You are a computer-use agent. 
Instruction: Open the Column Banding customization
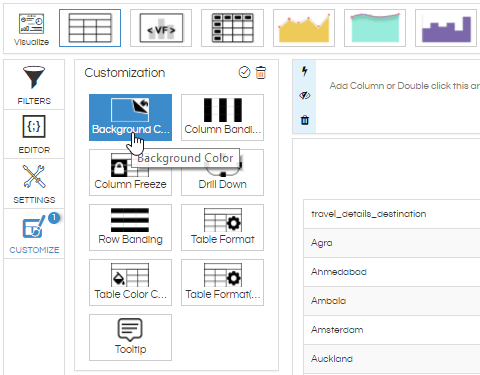point(222,117)
